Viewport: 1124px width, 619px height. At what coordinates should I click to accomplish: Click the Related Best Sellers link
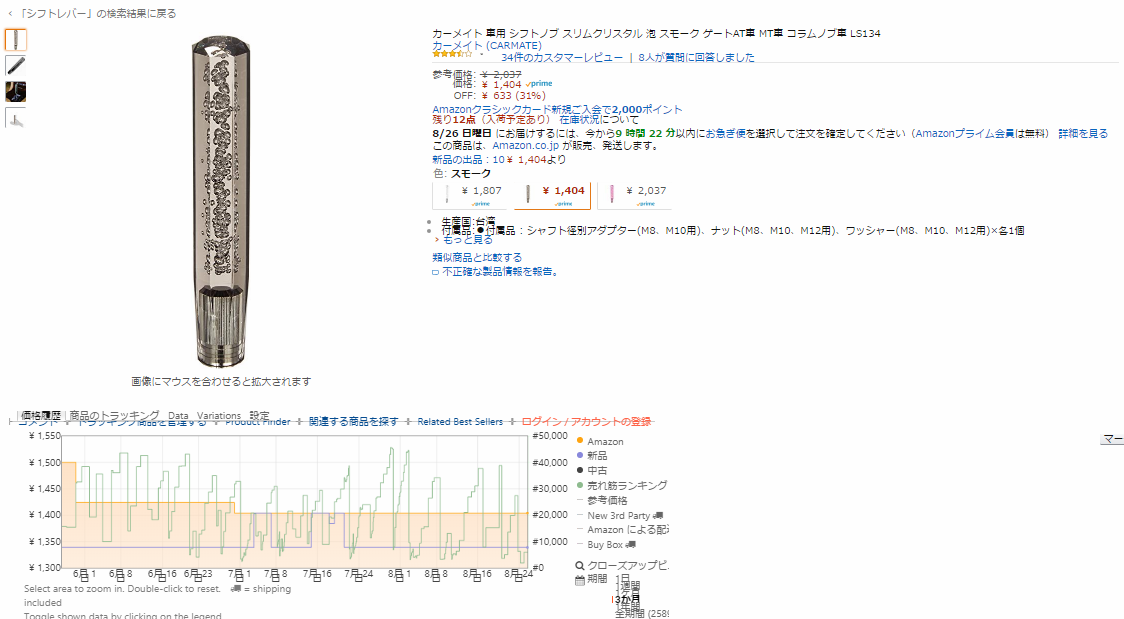coord(460,422)
